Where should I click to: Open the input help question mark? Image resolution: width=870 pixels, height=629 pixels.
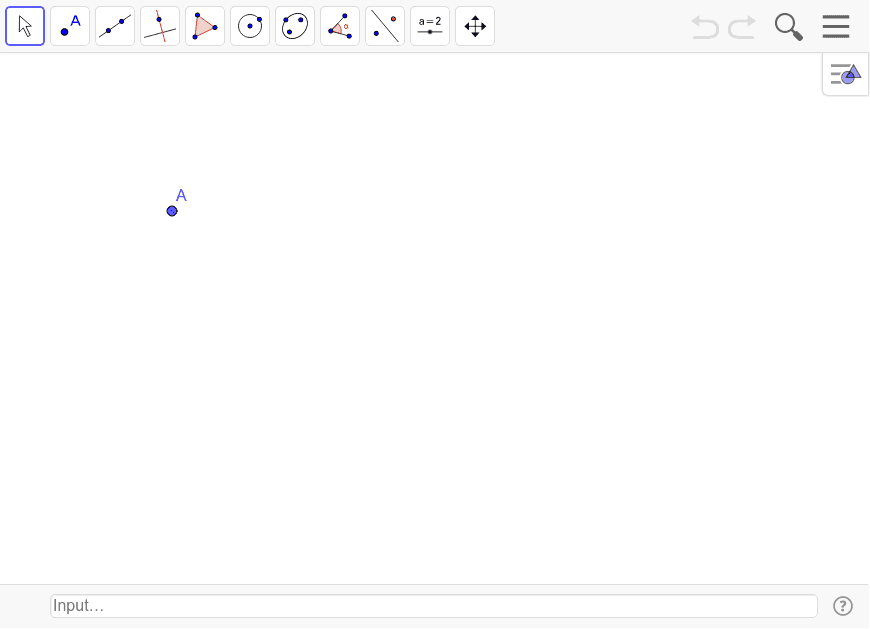[x=843, y=606]
